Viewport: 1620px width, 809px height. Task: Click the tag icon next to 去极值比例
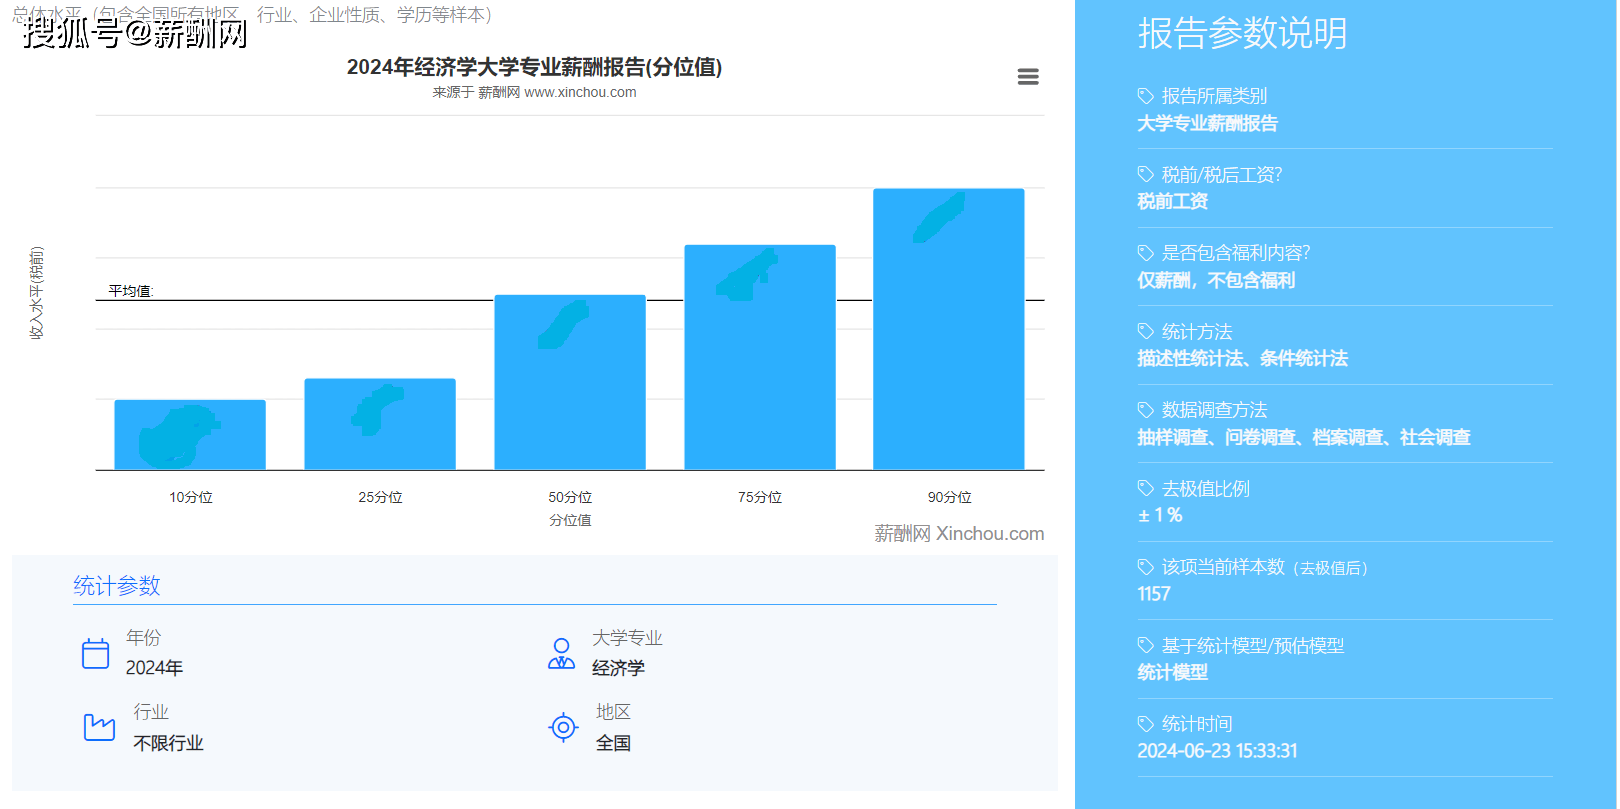click(1146, 488)
